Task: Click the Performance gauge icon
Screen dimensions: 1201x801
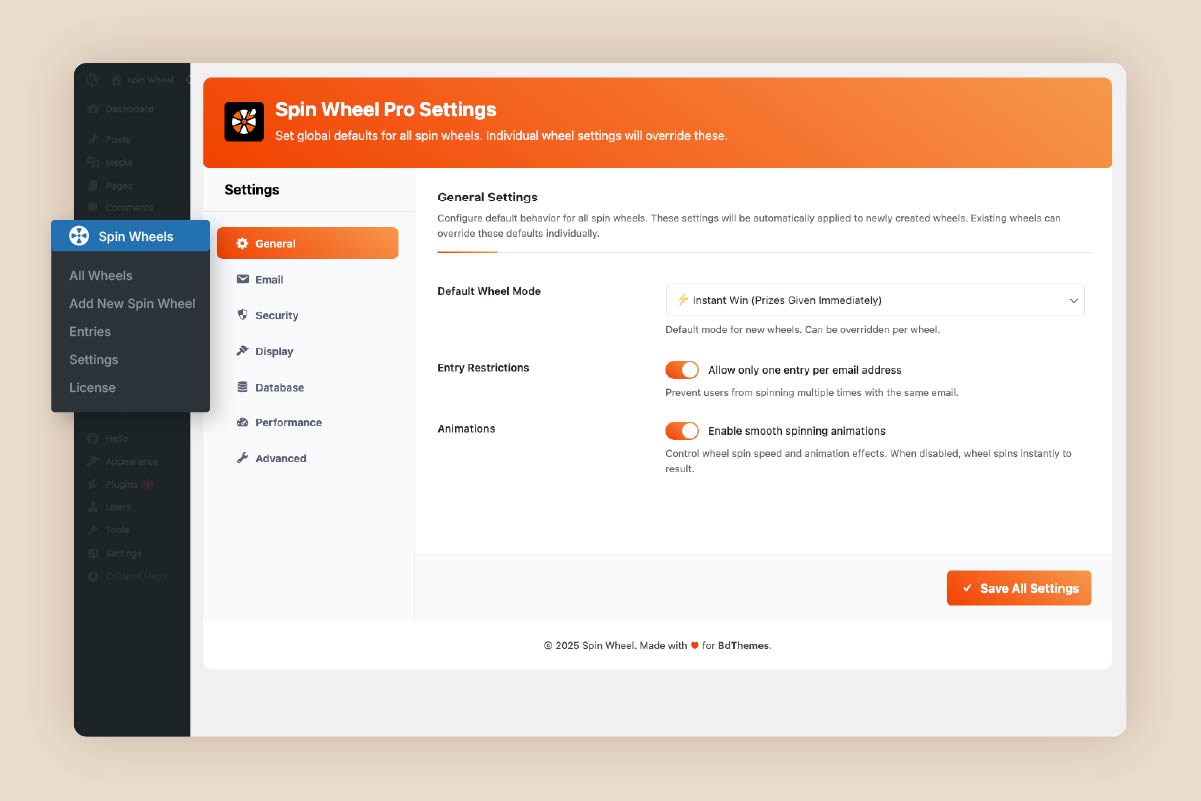Action: point(242,422)
